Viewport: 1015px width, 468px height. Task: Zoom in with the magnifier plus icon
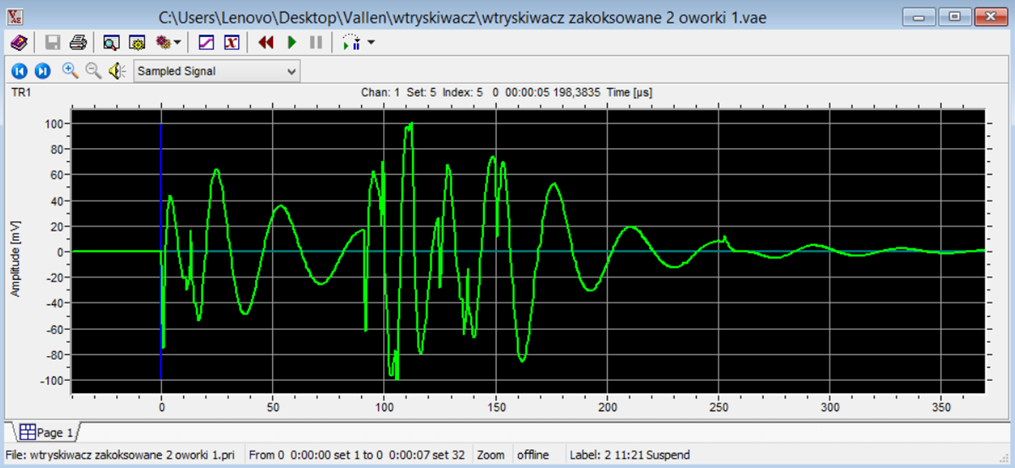[70, 70]
